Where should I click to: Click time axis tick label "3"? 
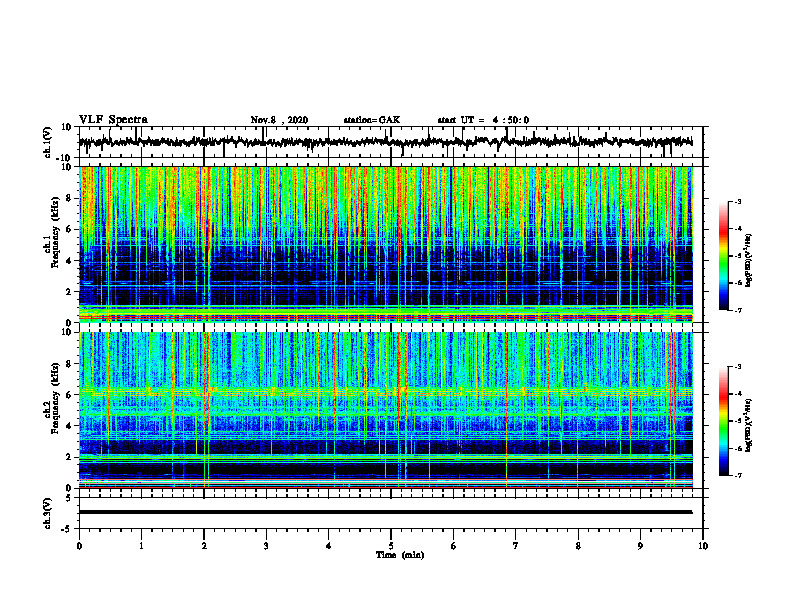[266, 546]
